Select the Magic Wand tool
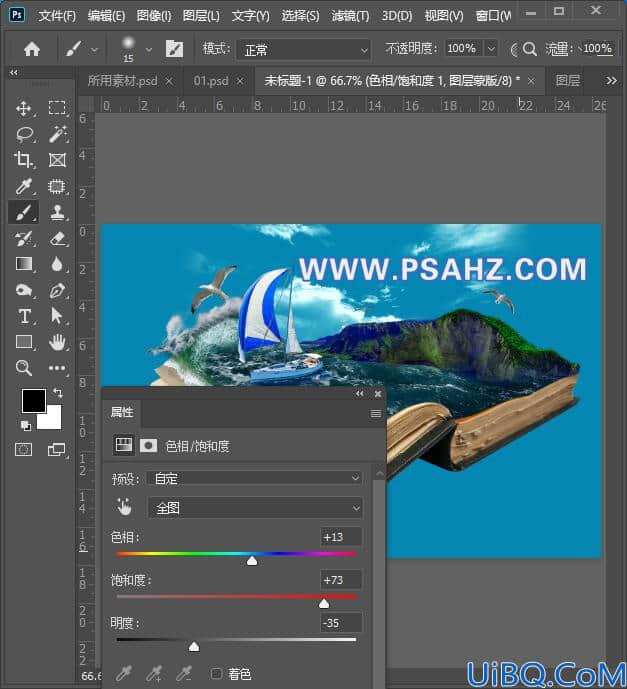This screenshot has width=627, height=689. 58,134
